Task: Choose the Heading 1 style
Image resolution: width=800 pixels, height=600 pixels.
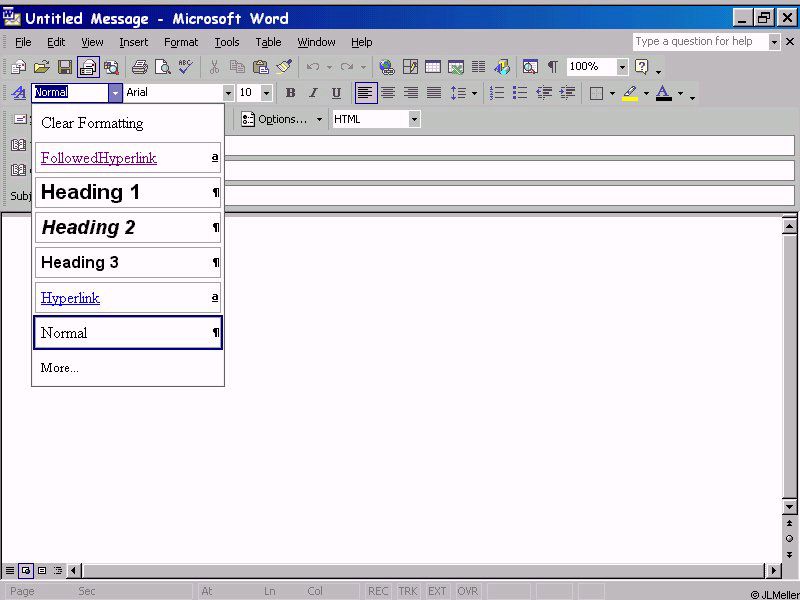Action: tap(128, 192)
